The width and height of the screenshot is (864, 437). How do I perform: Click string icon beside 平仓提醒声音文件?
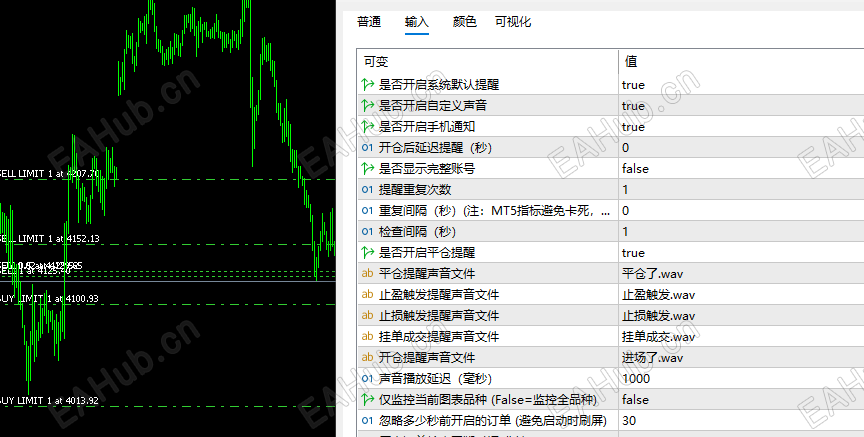click(368, 274)
